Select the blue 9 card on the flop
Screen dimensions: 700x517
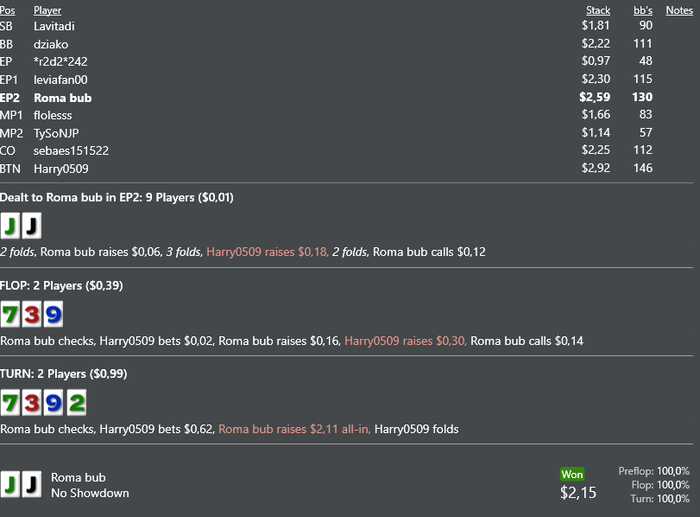click(x=53, y=315)
